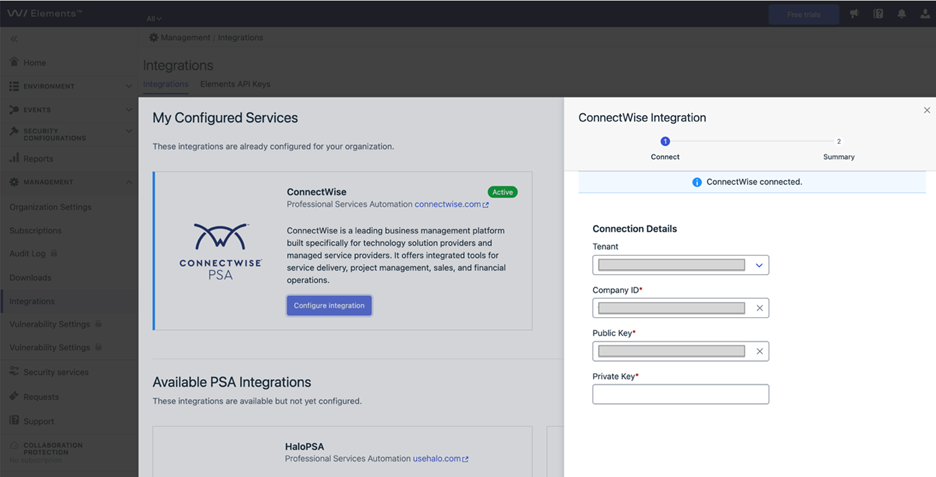
Task: Close the ConnectWise Integration panel
Action: pos(926,110)
